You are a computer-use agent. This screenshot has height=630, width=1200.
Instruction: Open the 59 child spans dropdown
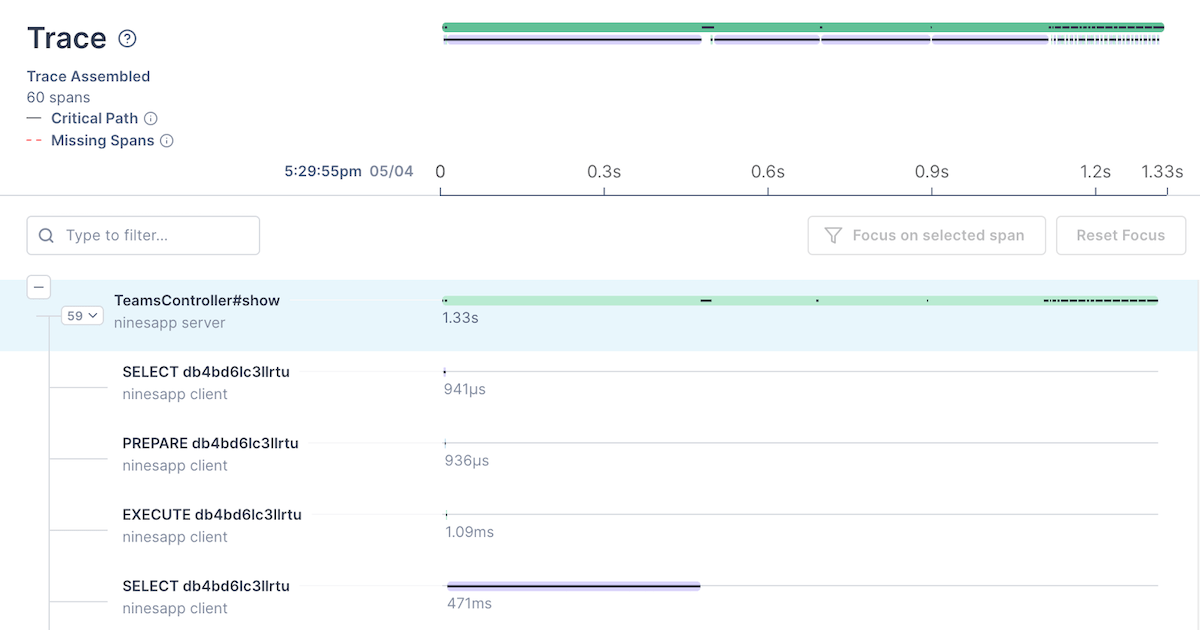coord(82,315)
